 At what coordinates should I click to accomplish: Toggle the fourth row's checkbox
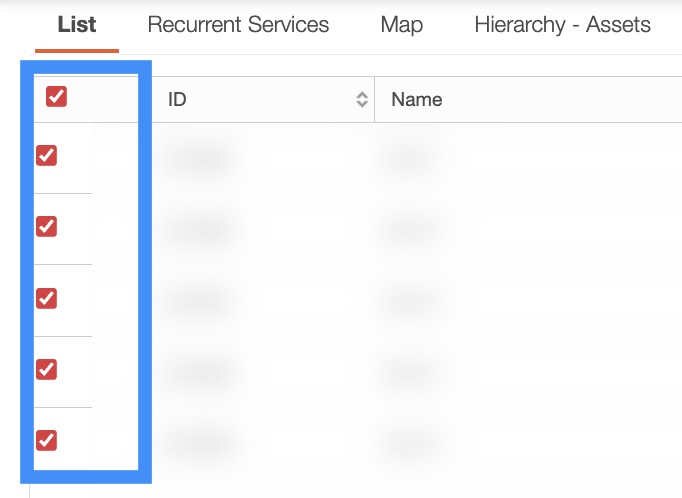[46, 369]
